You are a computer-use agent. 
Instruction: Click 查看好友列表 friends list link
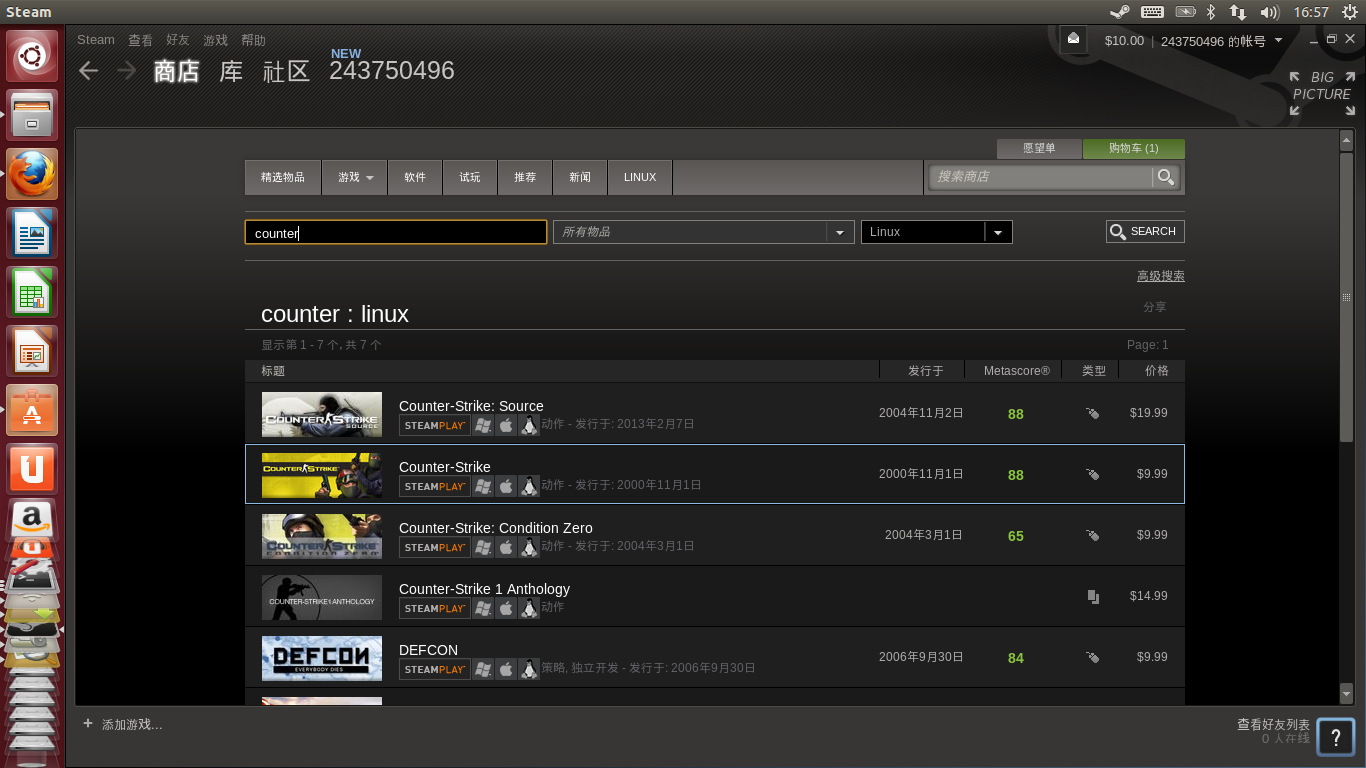(1273, 724)
